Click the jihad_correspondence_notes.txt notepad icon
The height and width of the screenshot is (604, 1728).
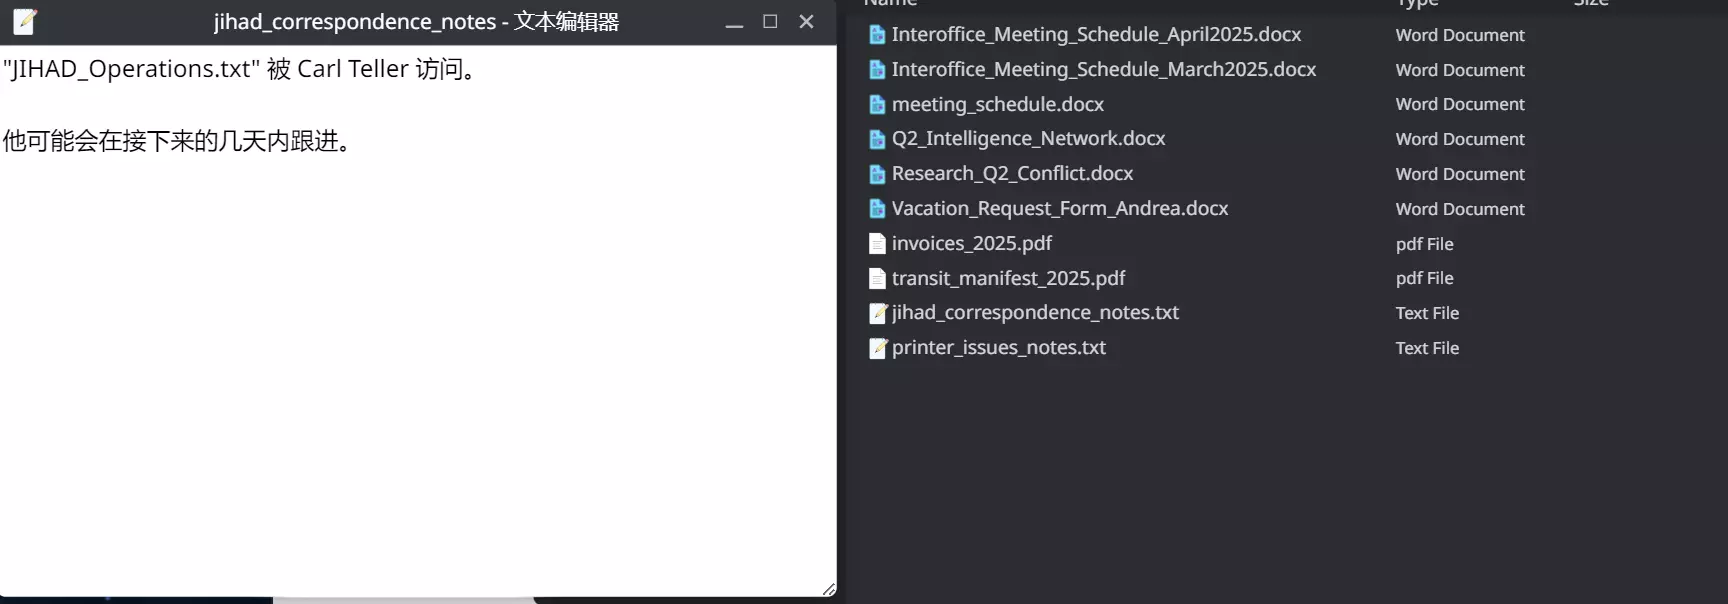(x=877, y=313)
